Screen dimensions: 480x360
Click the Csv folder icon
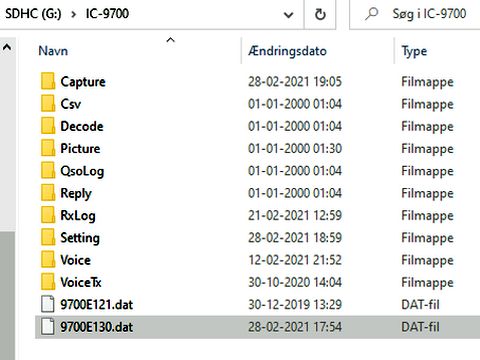(48, 104)
